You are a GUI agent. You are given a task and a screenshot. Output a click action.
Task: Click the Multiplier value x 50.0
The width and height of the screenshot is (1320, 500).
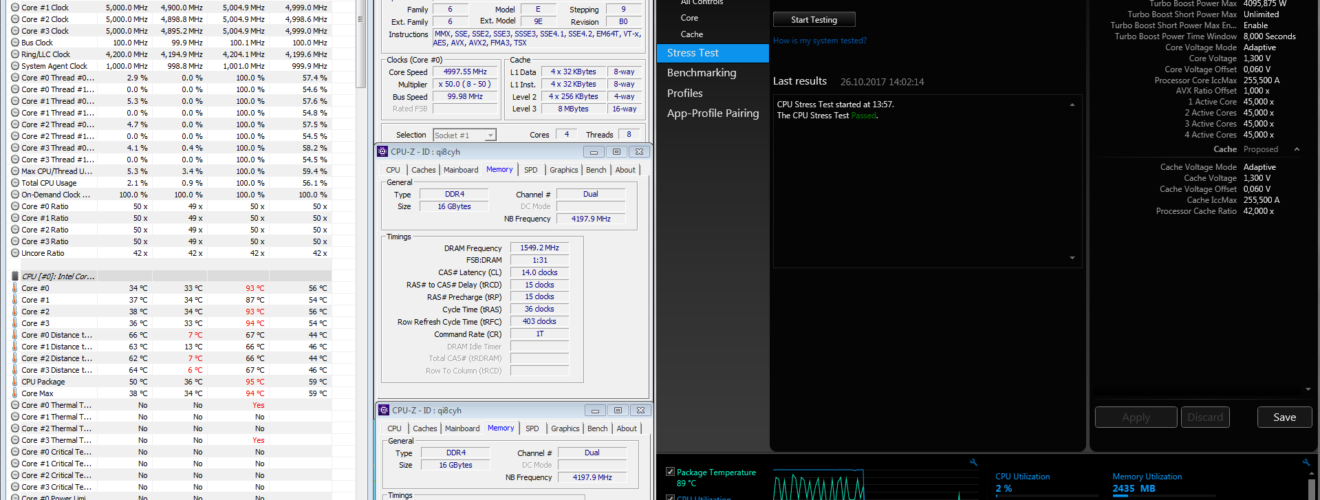[464, 85]
